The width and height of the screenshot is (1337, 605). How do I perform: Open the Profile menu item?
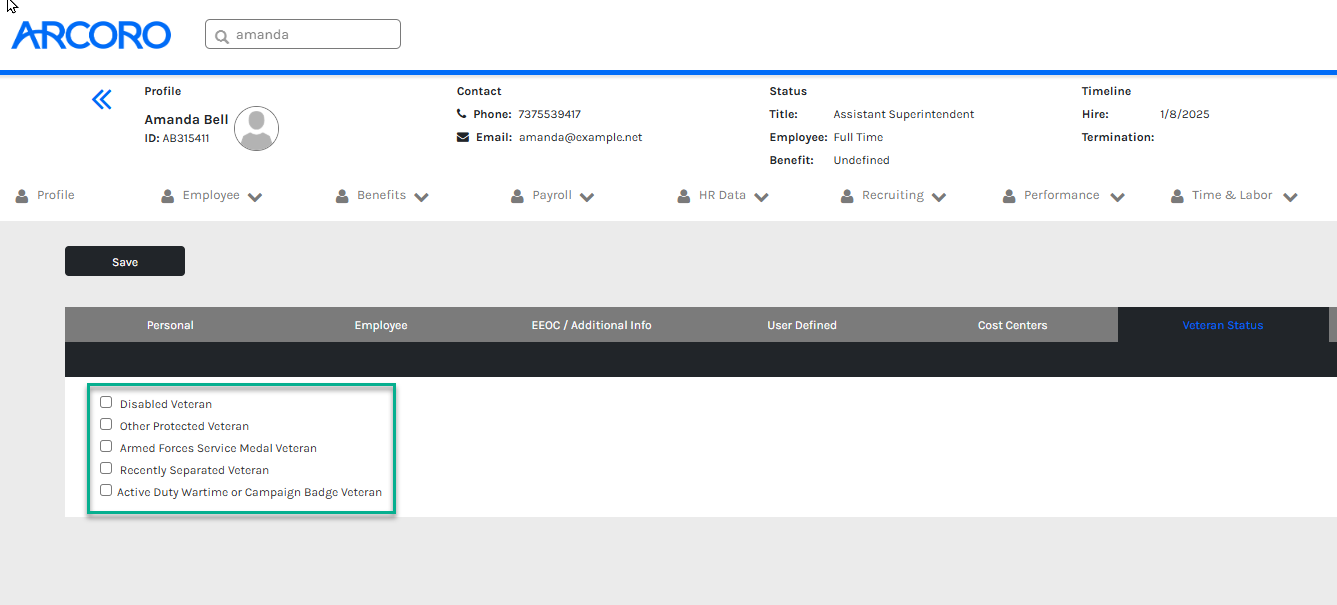pos(56,195)
